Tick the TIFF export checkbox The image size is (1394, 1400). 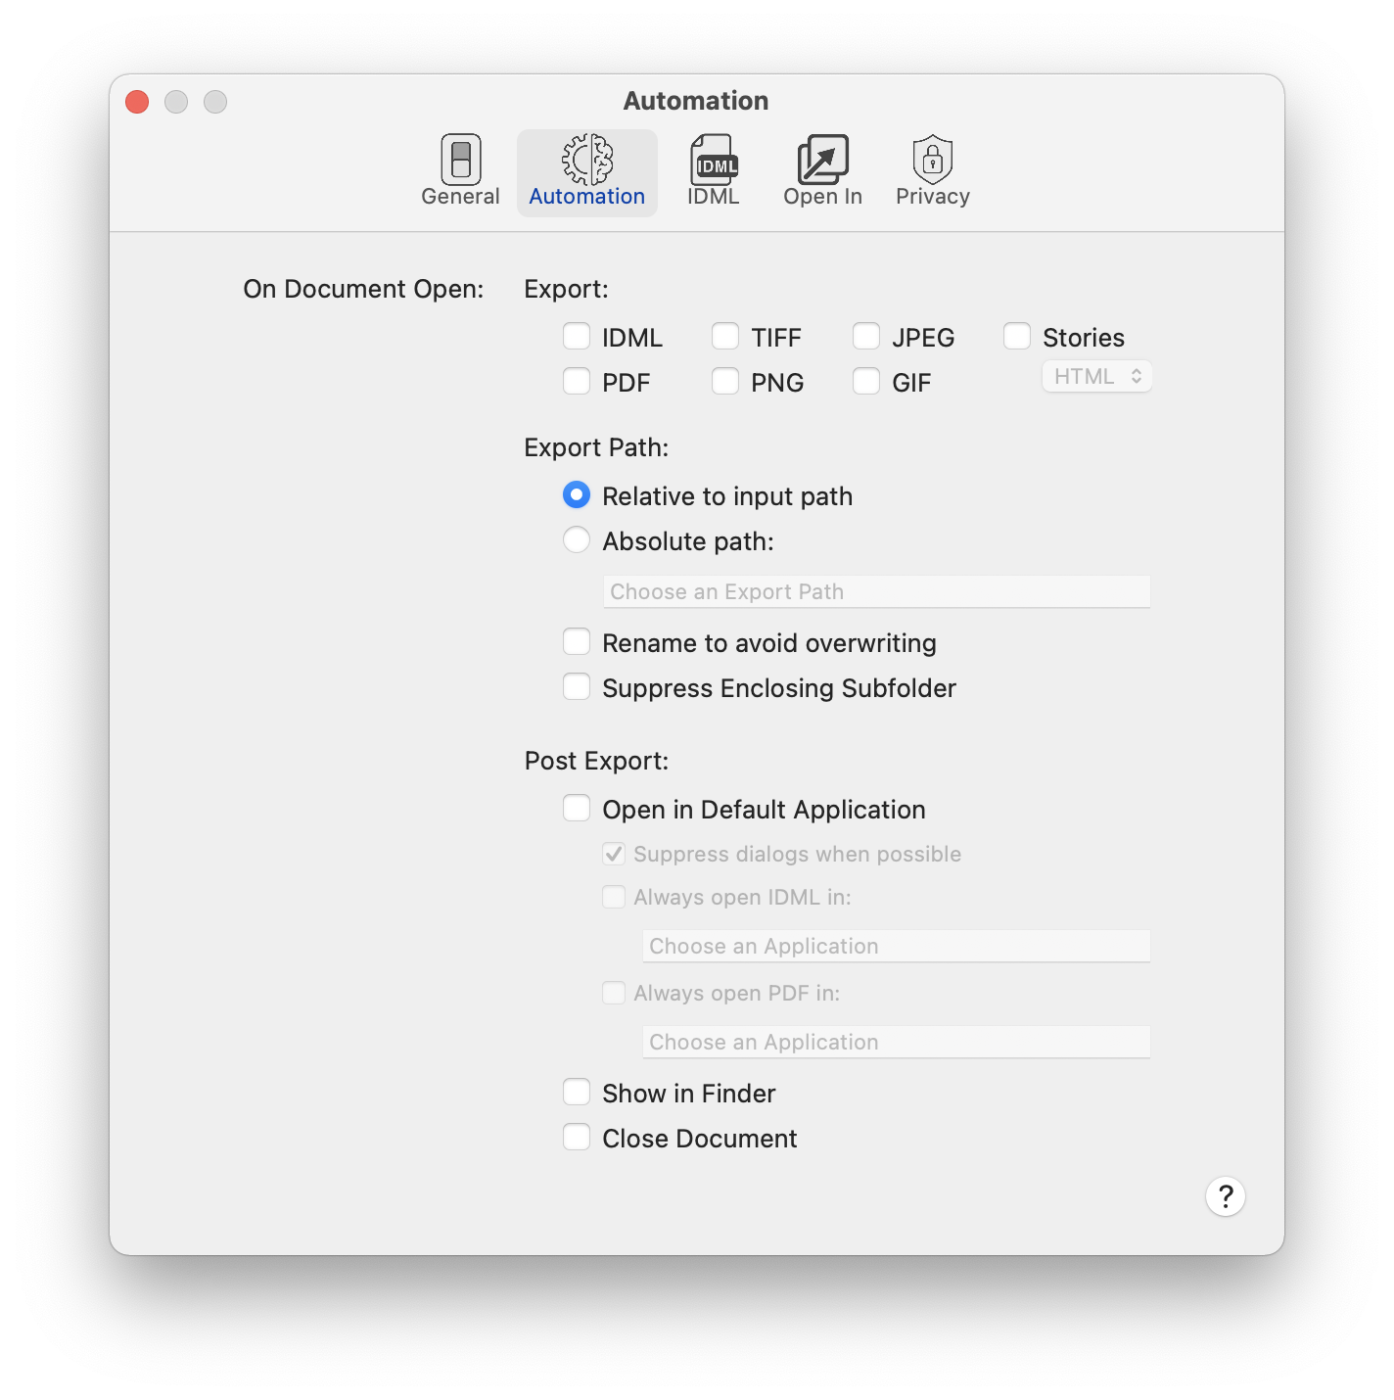point(725,336)
